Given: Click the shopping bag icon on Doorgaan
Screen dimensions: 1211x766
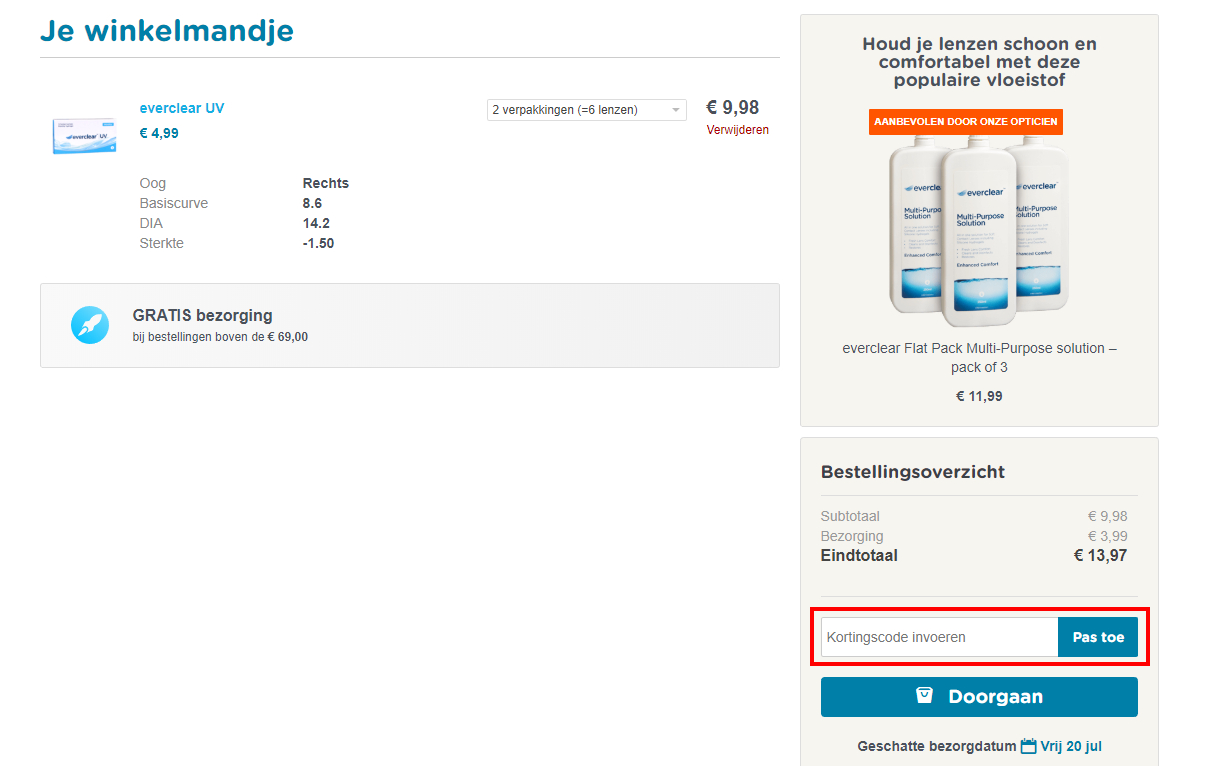Looking at the screenshot, I should (x=925, y=696).
